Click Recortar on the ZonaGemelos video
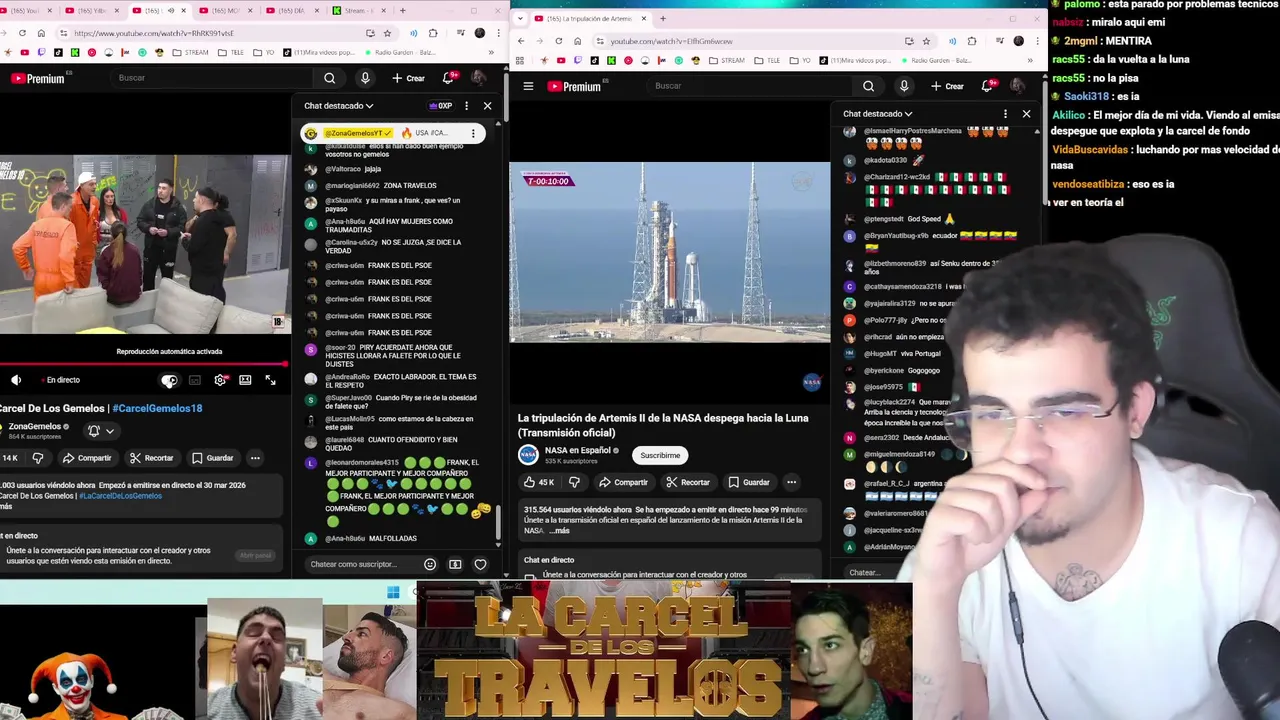 tap(152, 458)
